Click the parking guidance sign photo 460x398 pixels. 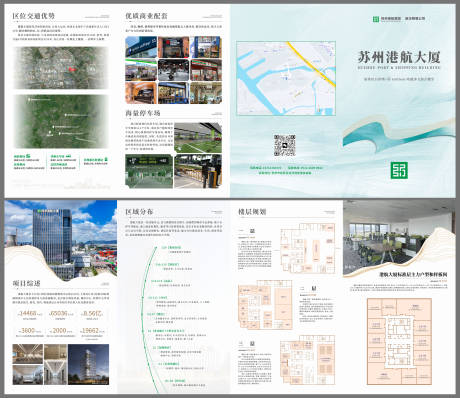tap(149, 171)
